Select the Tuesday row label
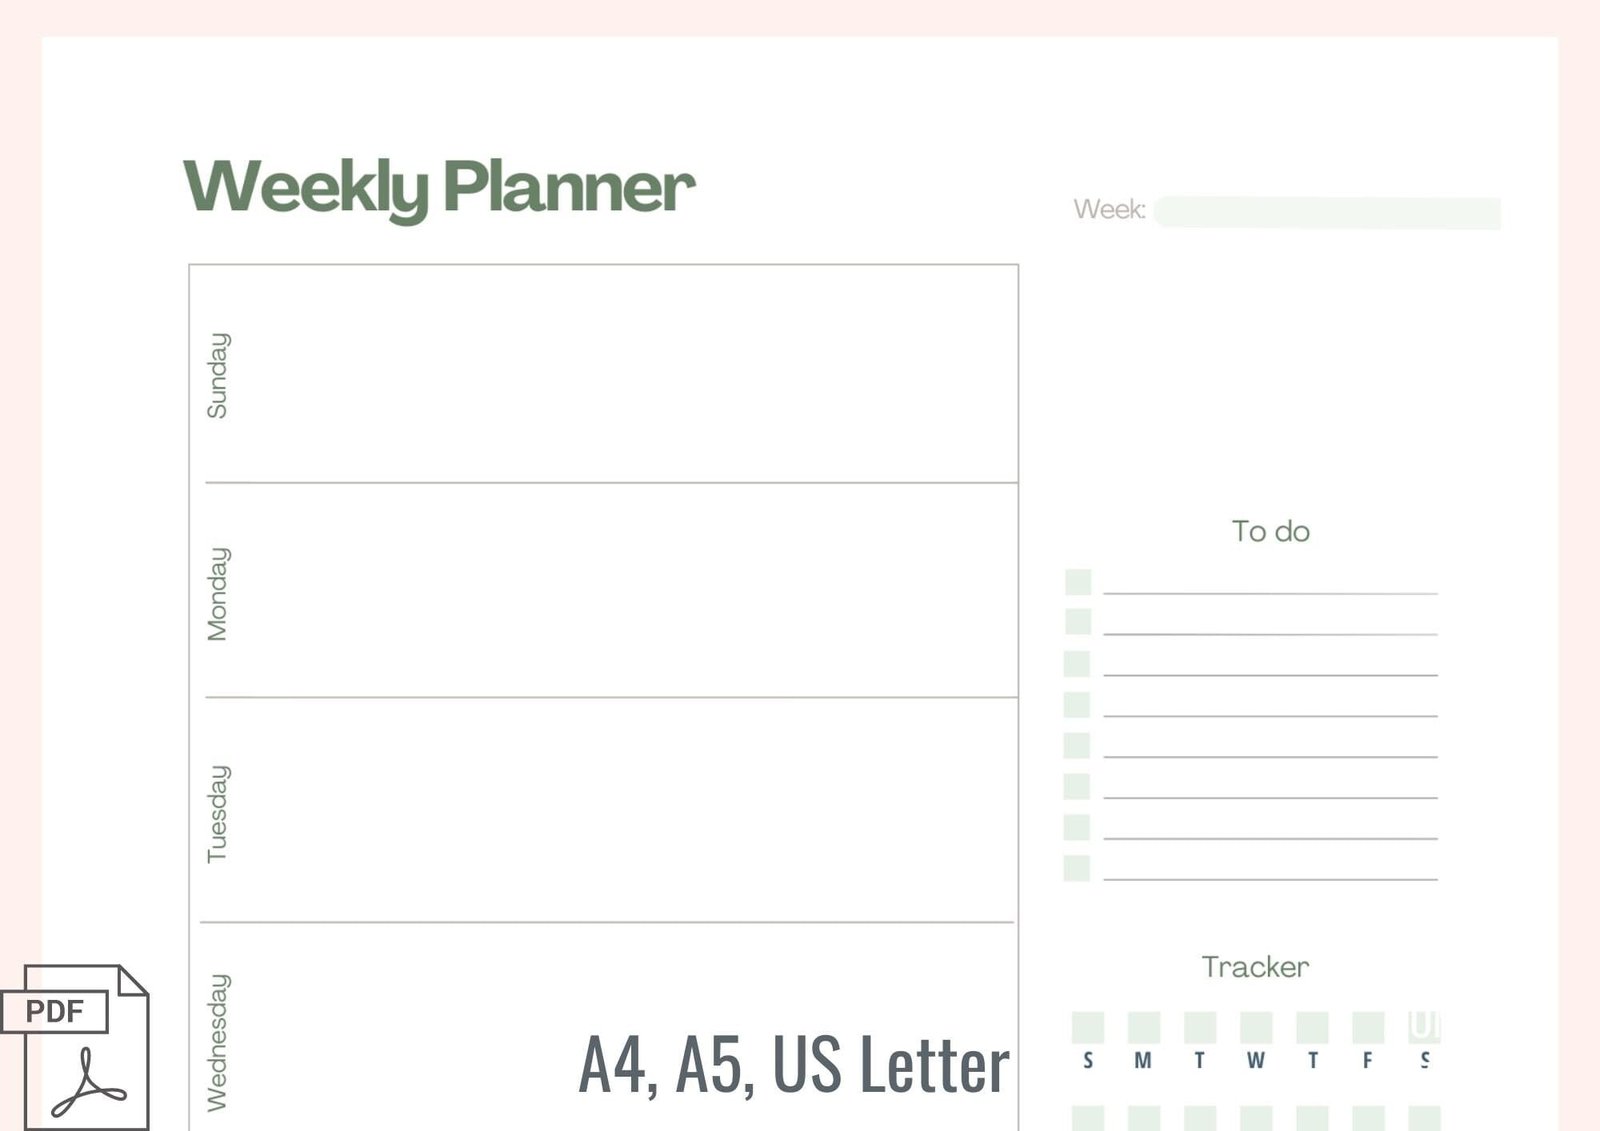Screen dimensions: 1600x1131 (x=217, y=814)
